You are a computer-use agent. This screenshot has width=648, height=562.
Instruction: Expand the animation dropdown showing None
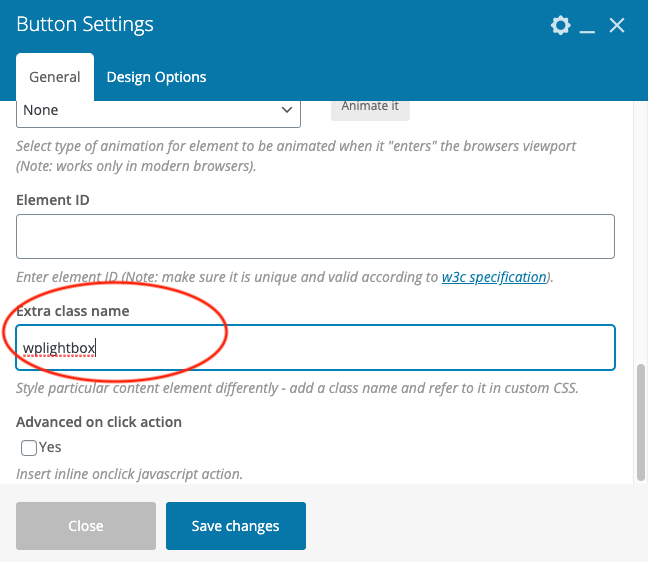(x=159, y=110)
